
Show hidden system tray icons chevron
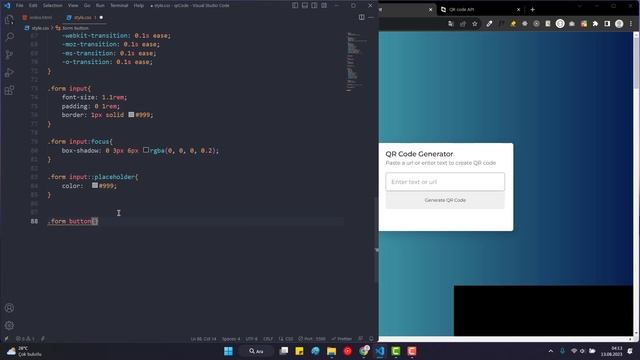point(551,351)
